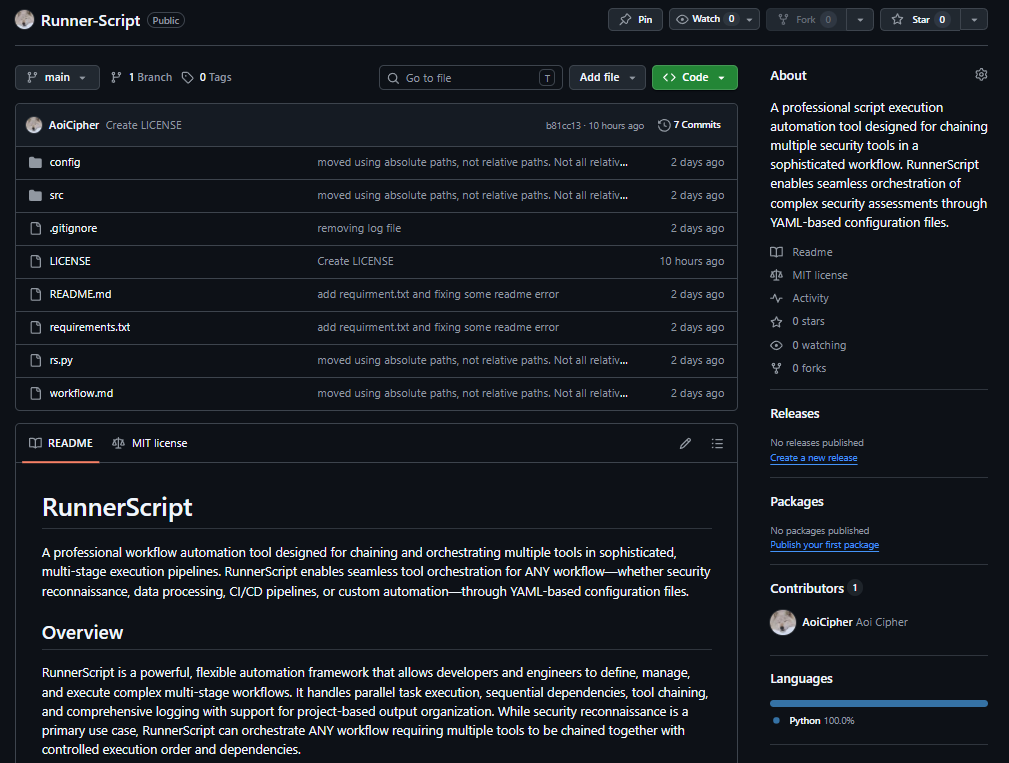1009x763 pixels.
Task: Open the main branch selector
Action: (x=57, y=77)
